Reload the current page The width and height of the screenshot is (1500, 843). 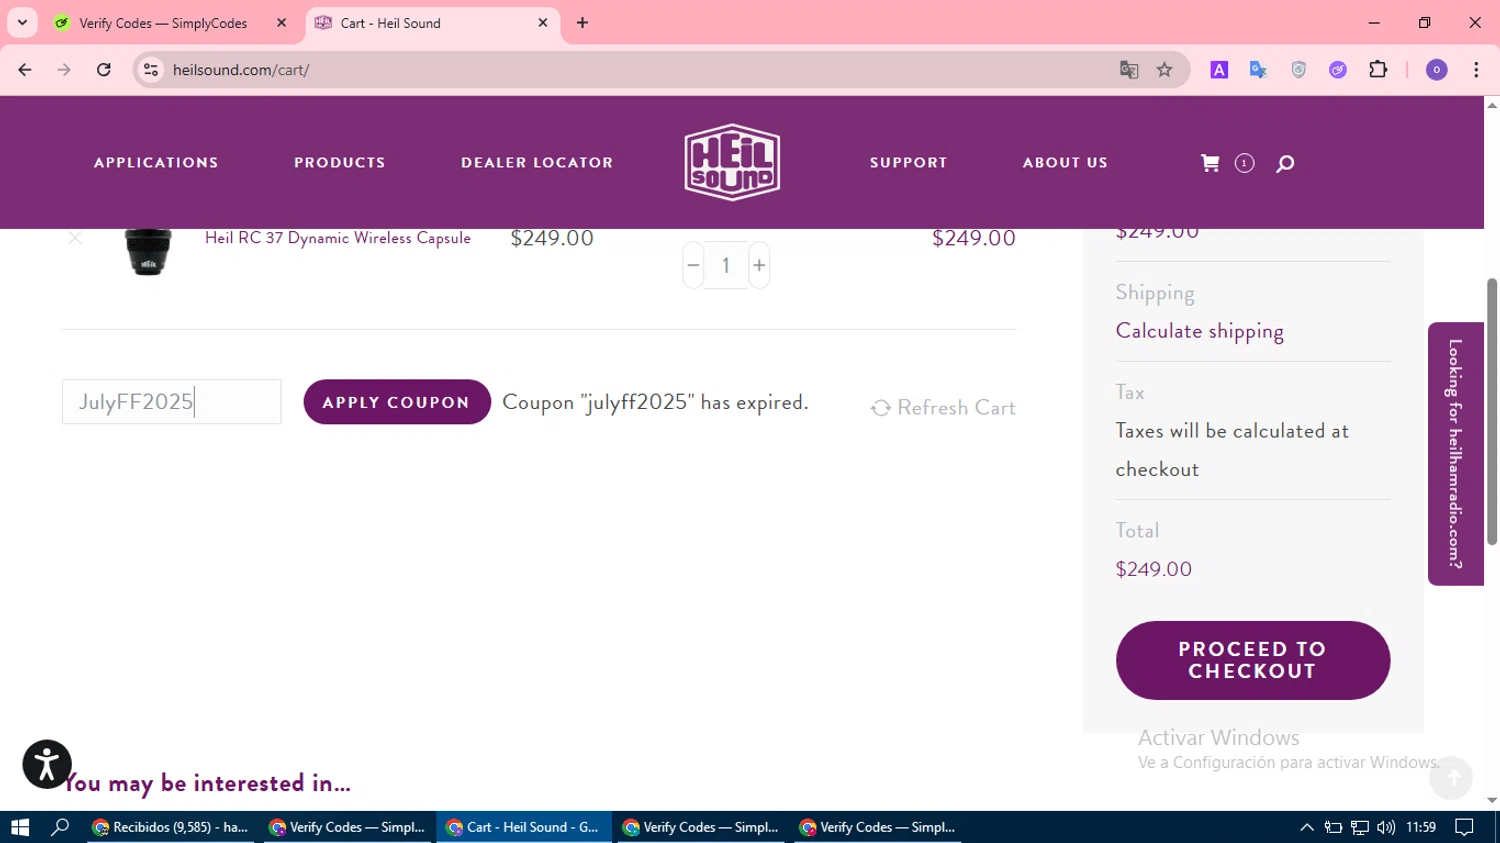click(x=104, y=70)
